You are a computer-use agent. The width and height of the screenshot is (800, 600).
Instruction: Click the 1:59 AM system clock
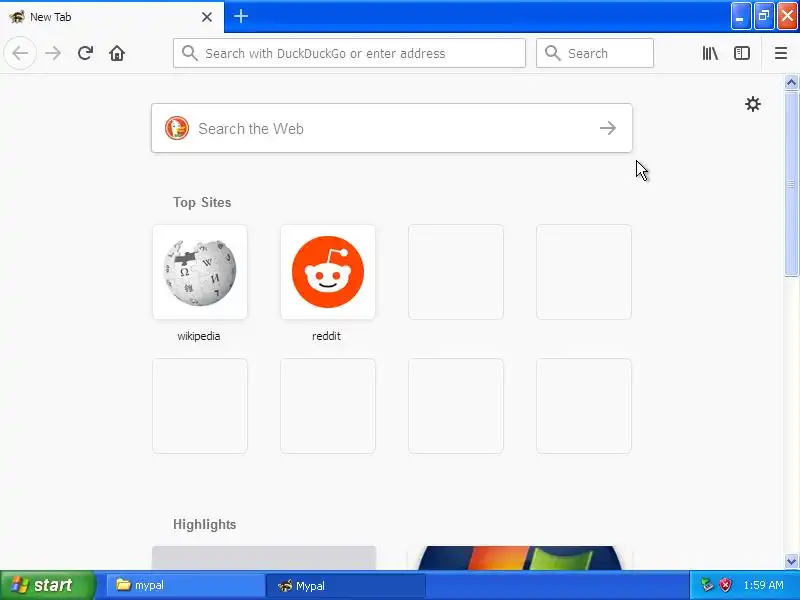[763, 585]
